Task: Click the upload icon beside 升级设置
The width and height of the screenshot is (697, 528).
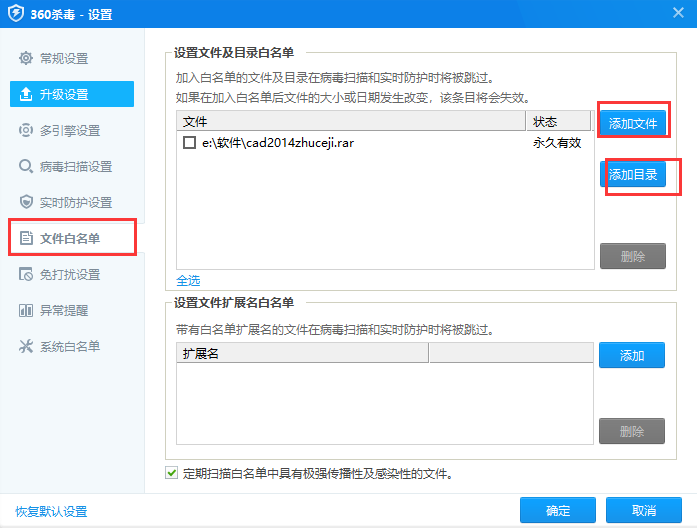Action: [x=26, y=95]
